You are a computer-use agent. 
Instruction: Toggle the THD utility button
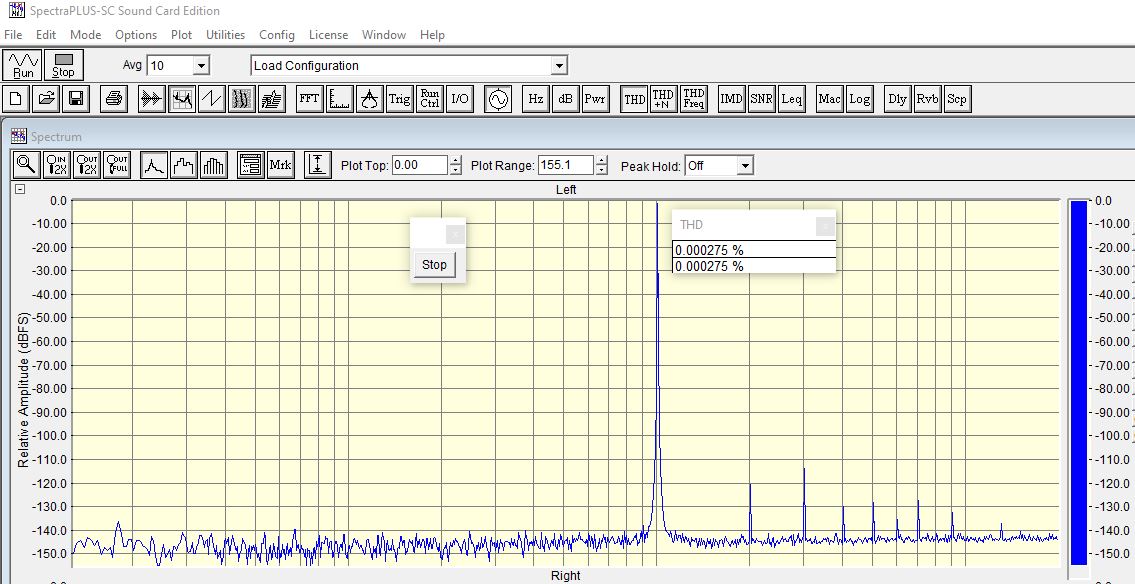pyautogui.click(x=634, y=98)
